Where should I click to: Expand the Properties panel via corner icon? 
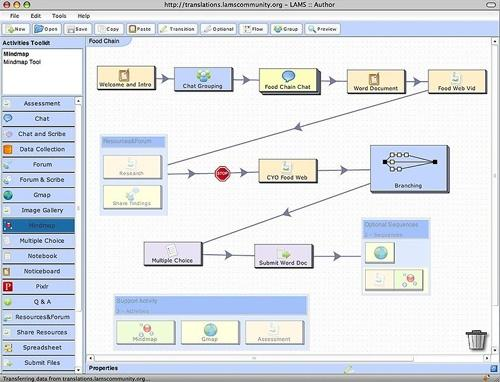pyautogui.click(x=494, y=368)
